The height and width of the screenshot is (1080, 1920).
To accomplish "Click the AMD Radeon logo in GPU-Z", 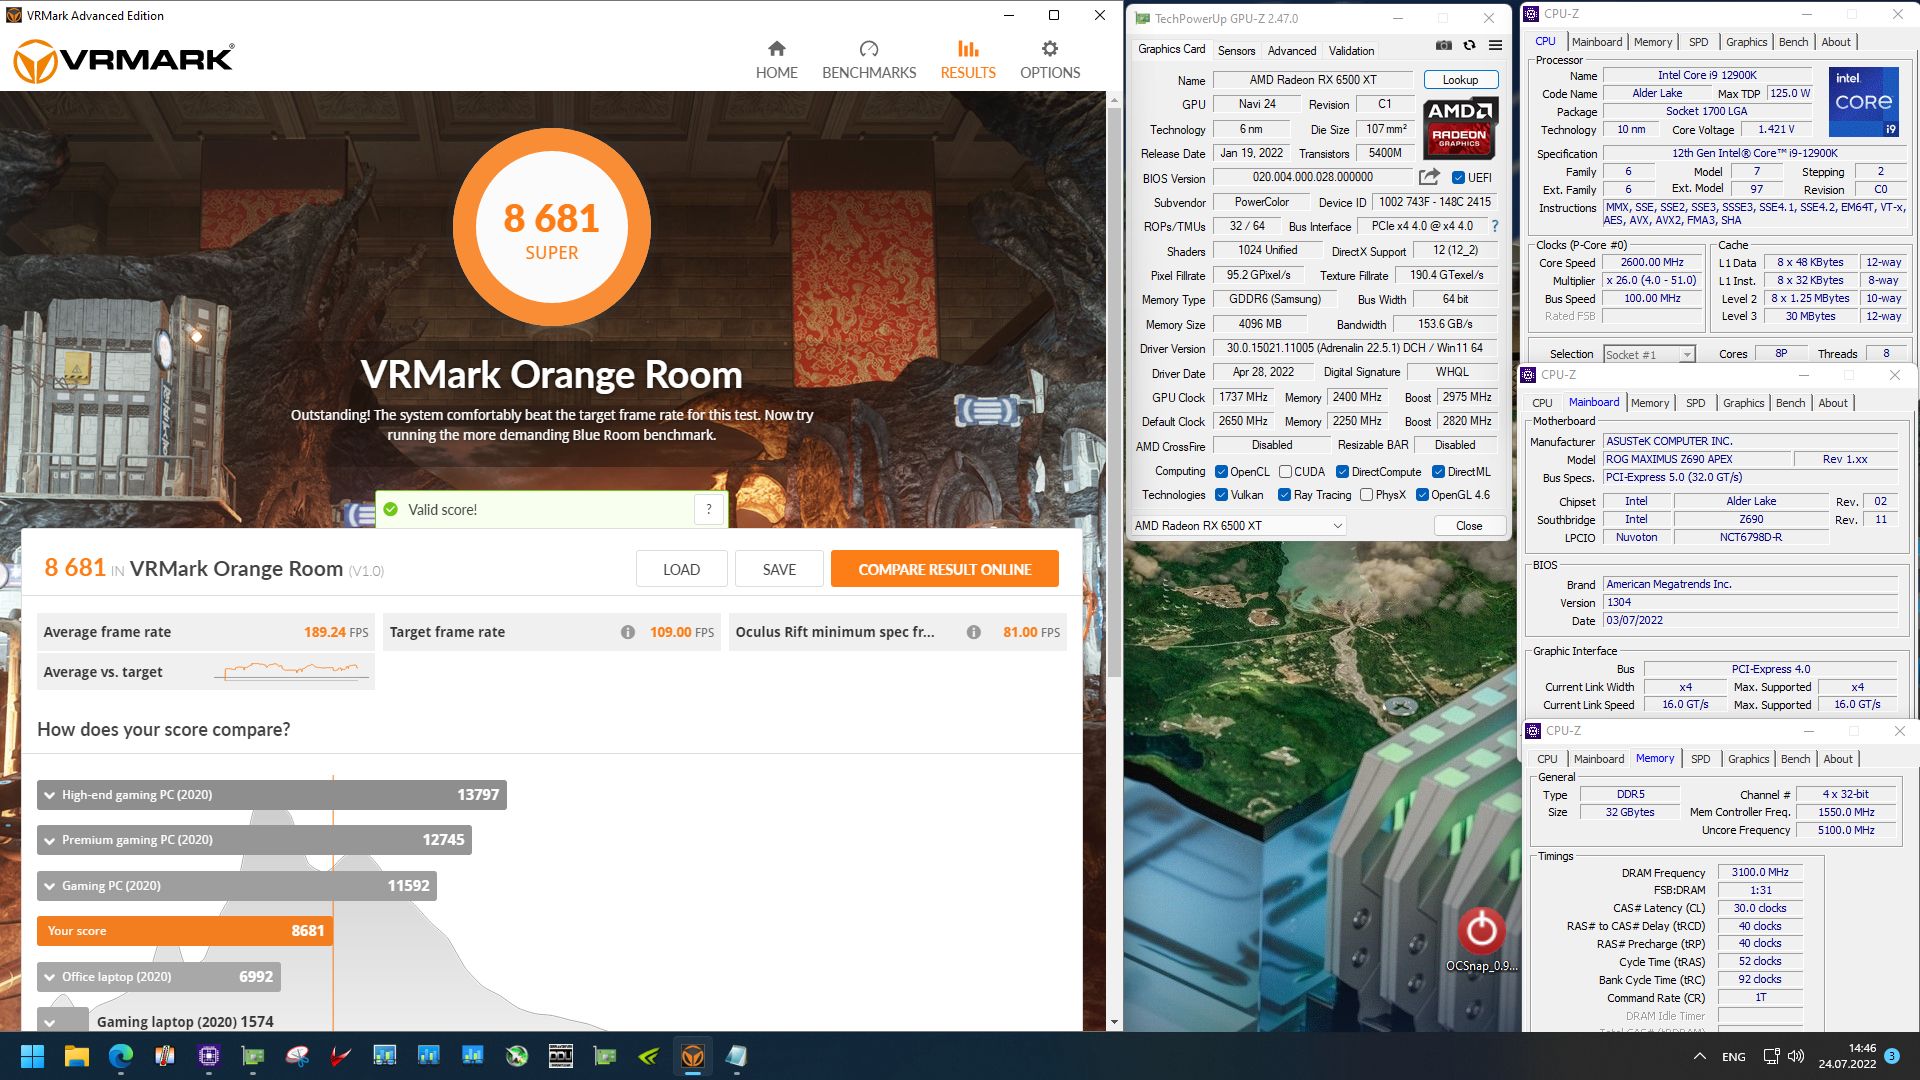I will tap(1459, 128).
